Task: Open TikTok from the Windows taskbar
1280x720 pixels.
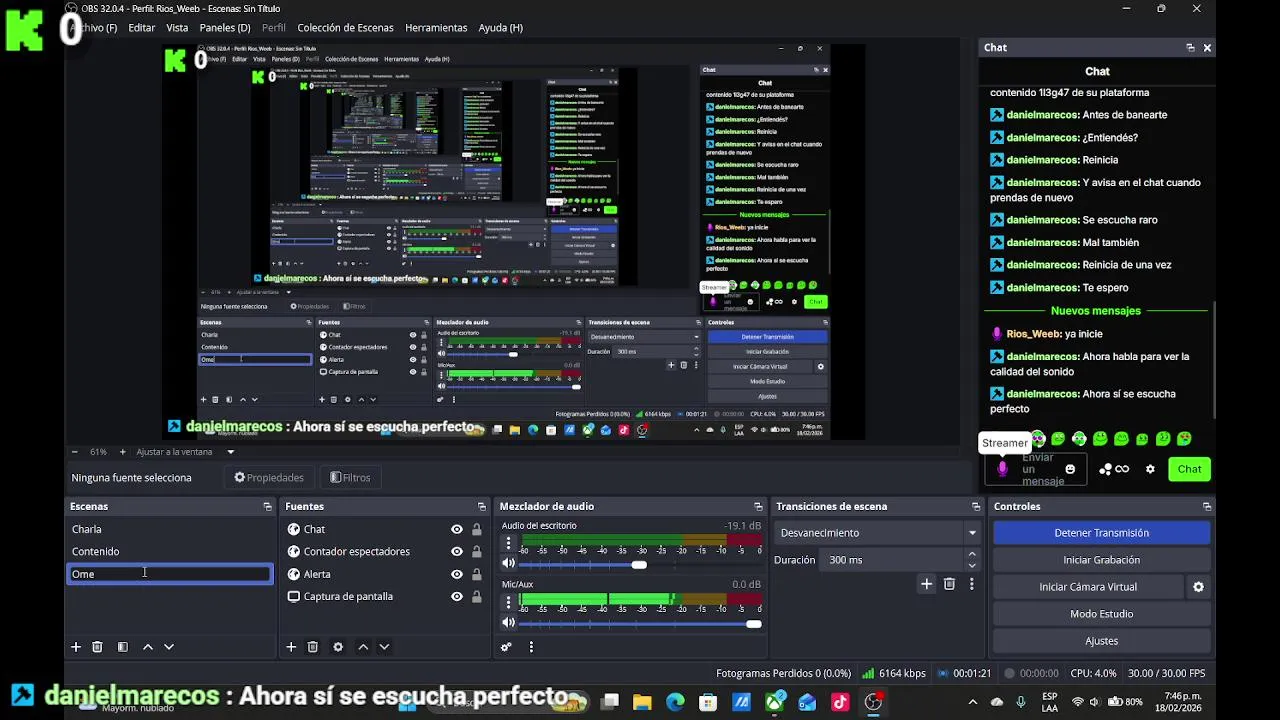Action: tap(839, 702)
